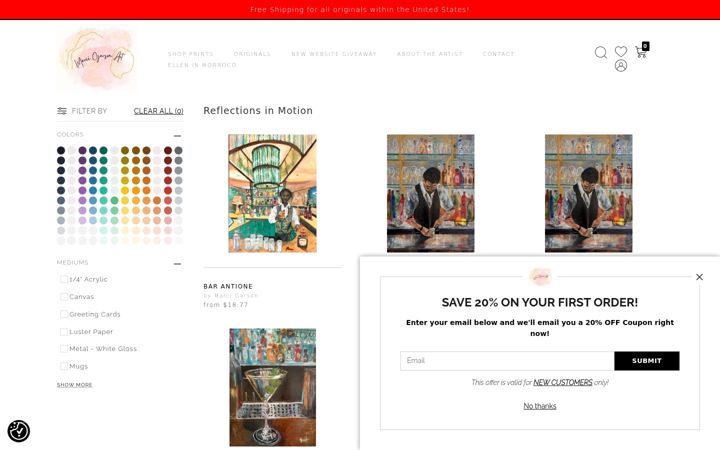
Task: Select the dark teal green swatch in top row
Action: [103, 150]
